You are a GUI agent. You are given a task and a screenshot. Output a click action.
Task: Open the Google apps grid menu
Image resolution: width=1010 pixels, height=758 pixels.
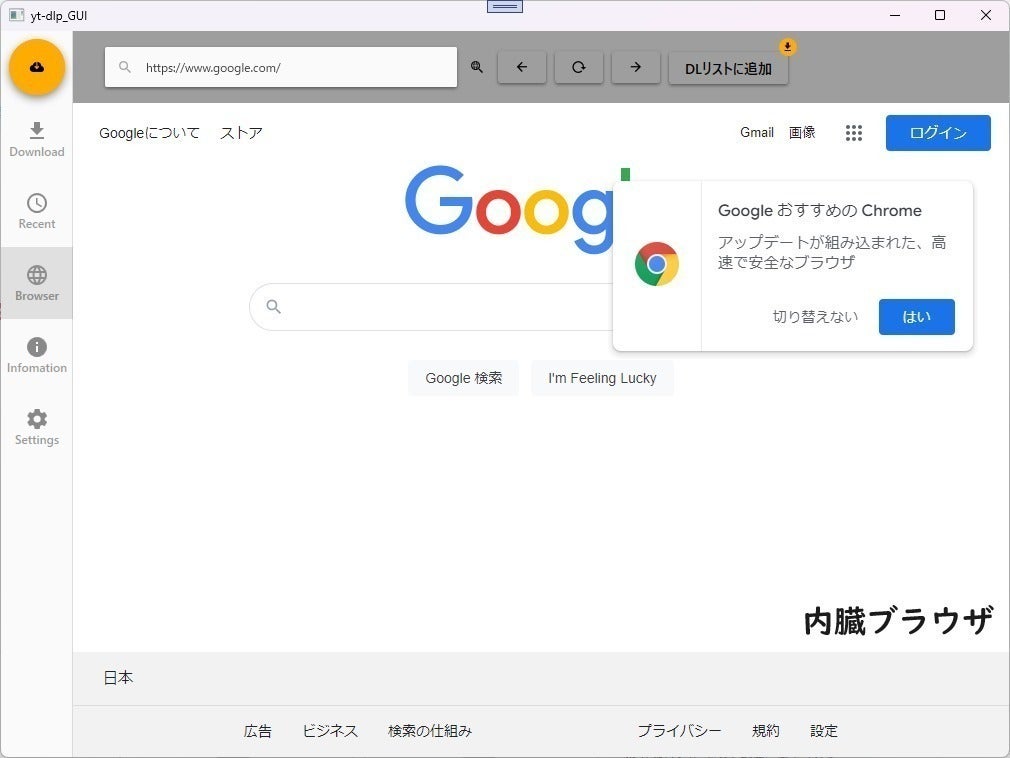pos(853,132)
